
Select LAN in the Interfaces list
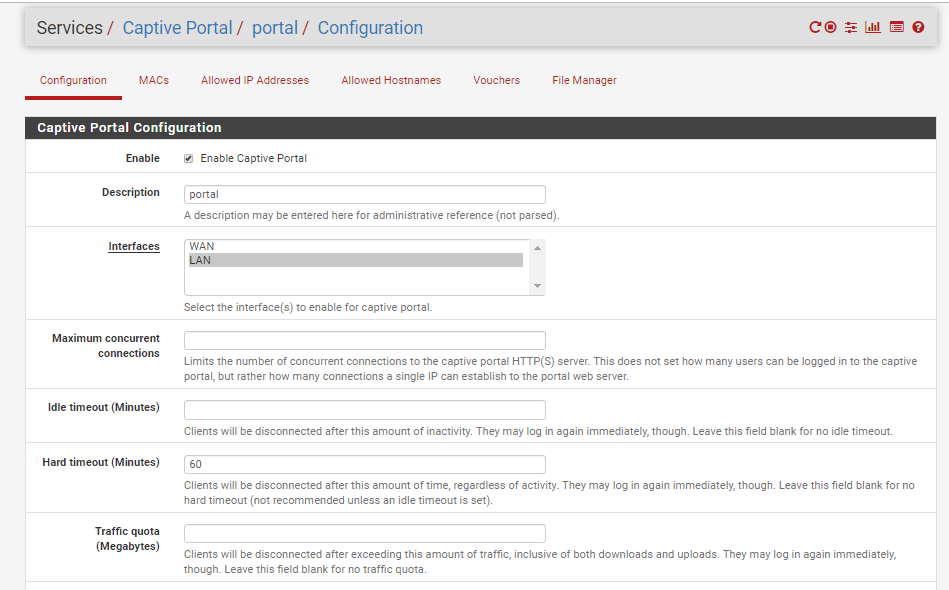pyautogui.click(x=356, y=260)
